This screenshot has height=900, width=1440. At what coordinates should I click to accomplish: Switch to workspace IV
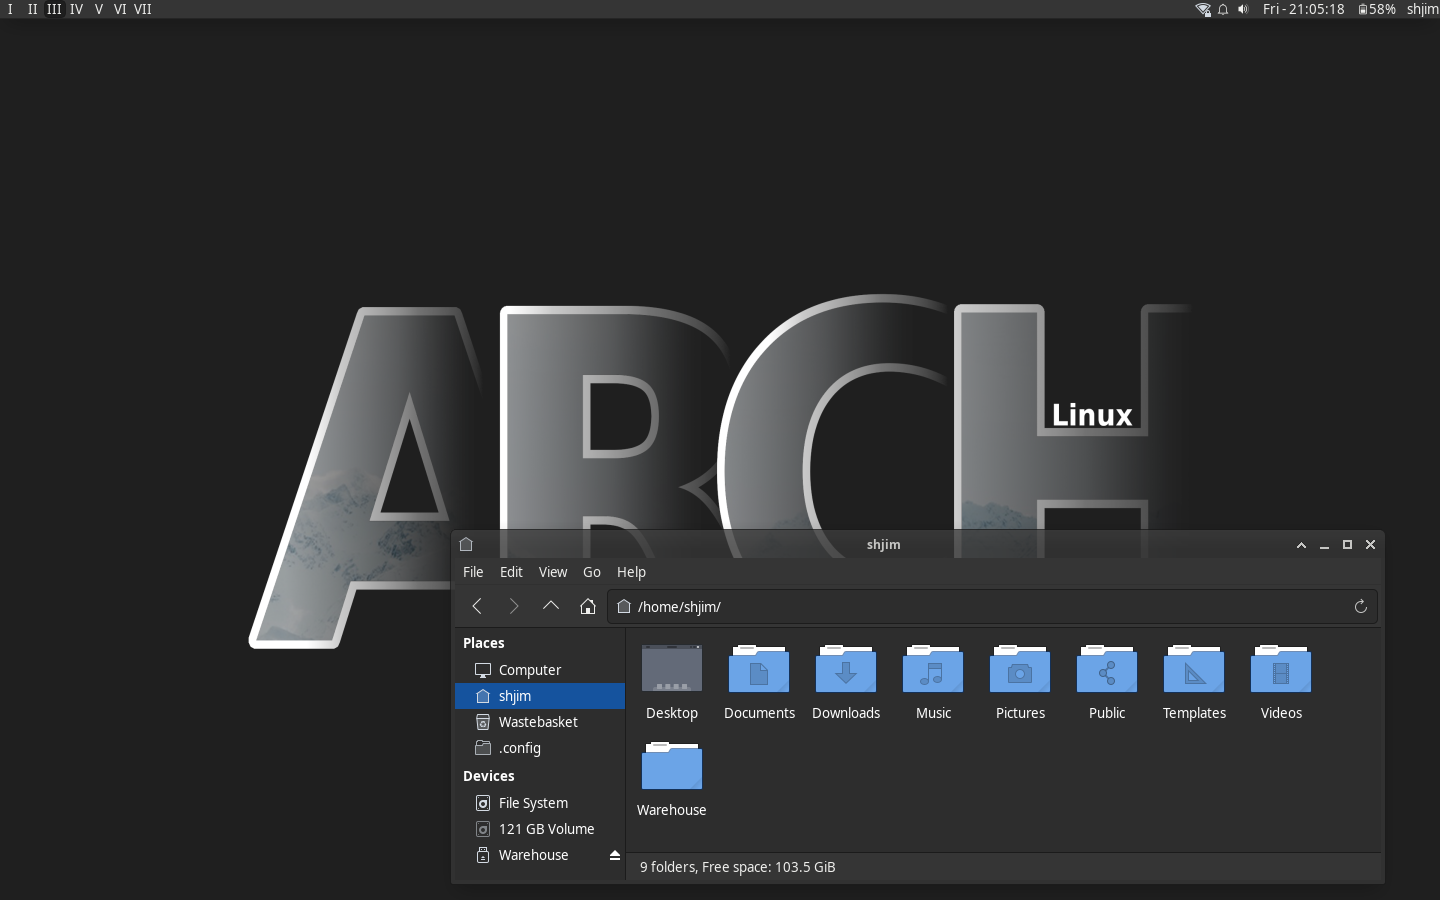76,9
